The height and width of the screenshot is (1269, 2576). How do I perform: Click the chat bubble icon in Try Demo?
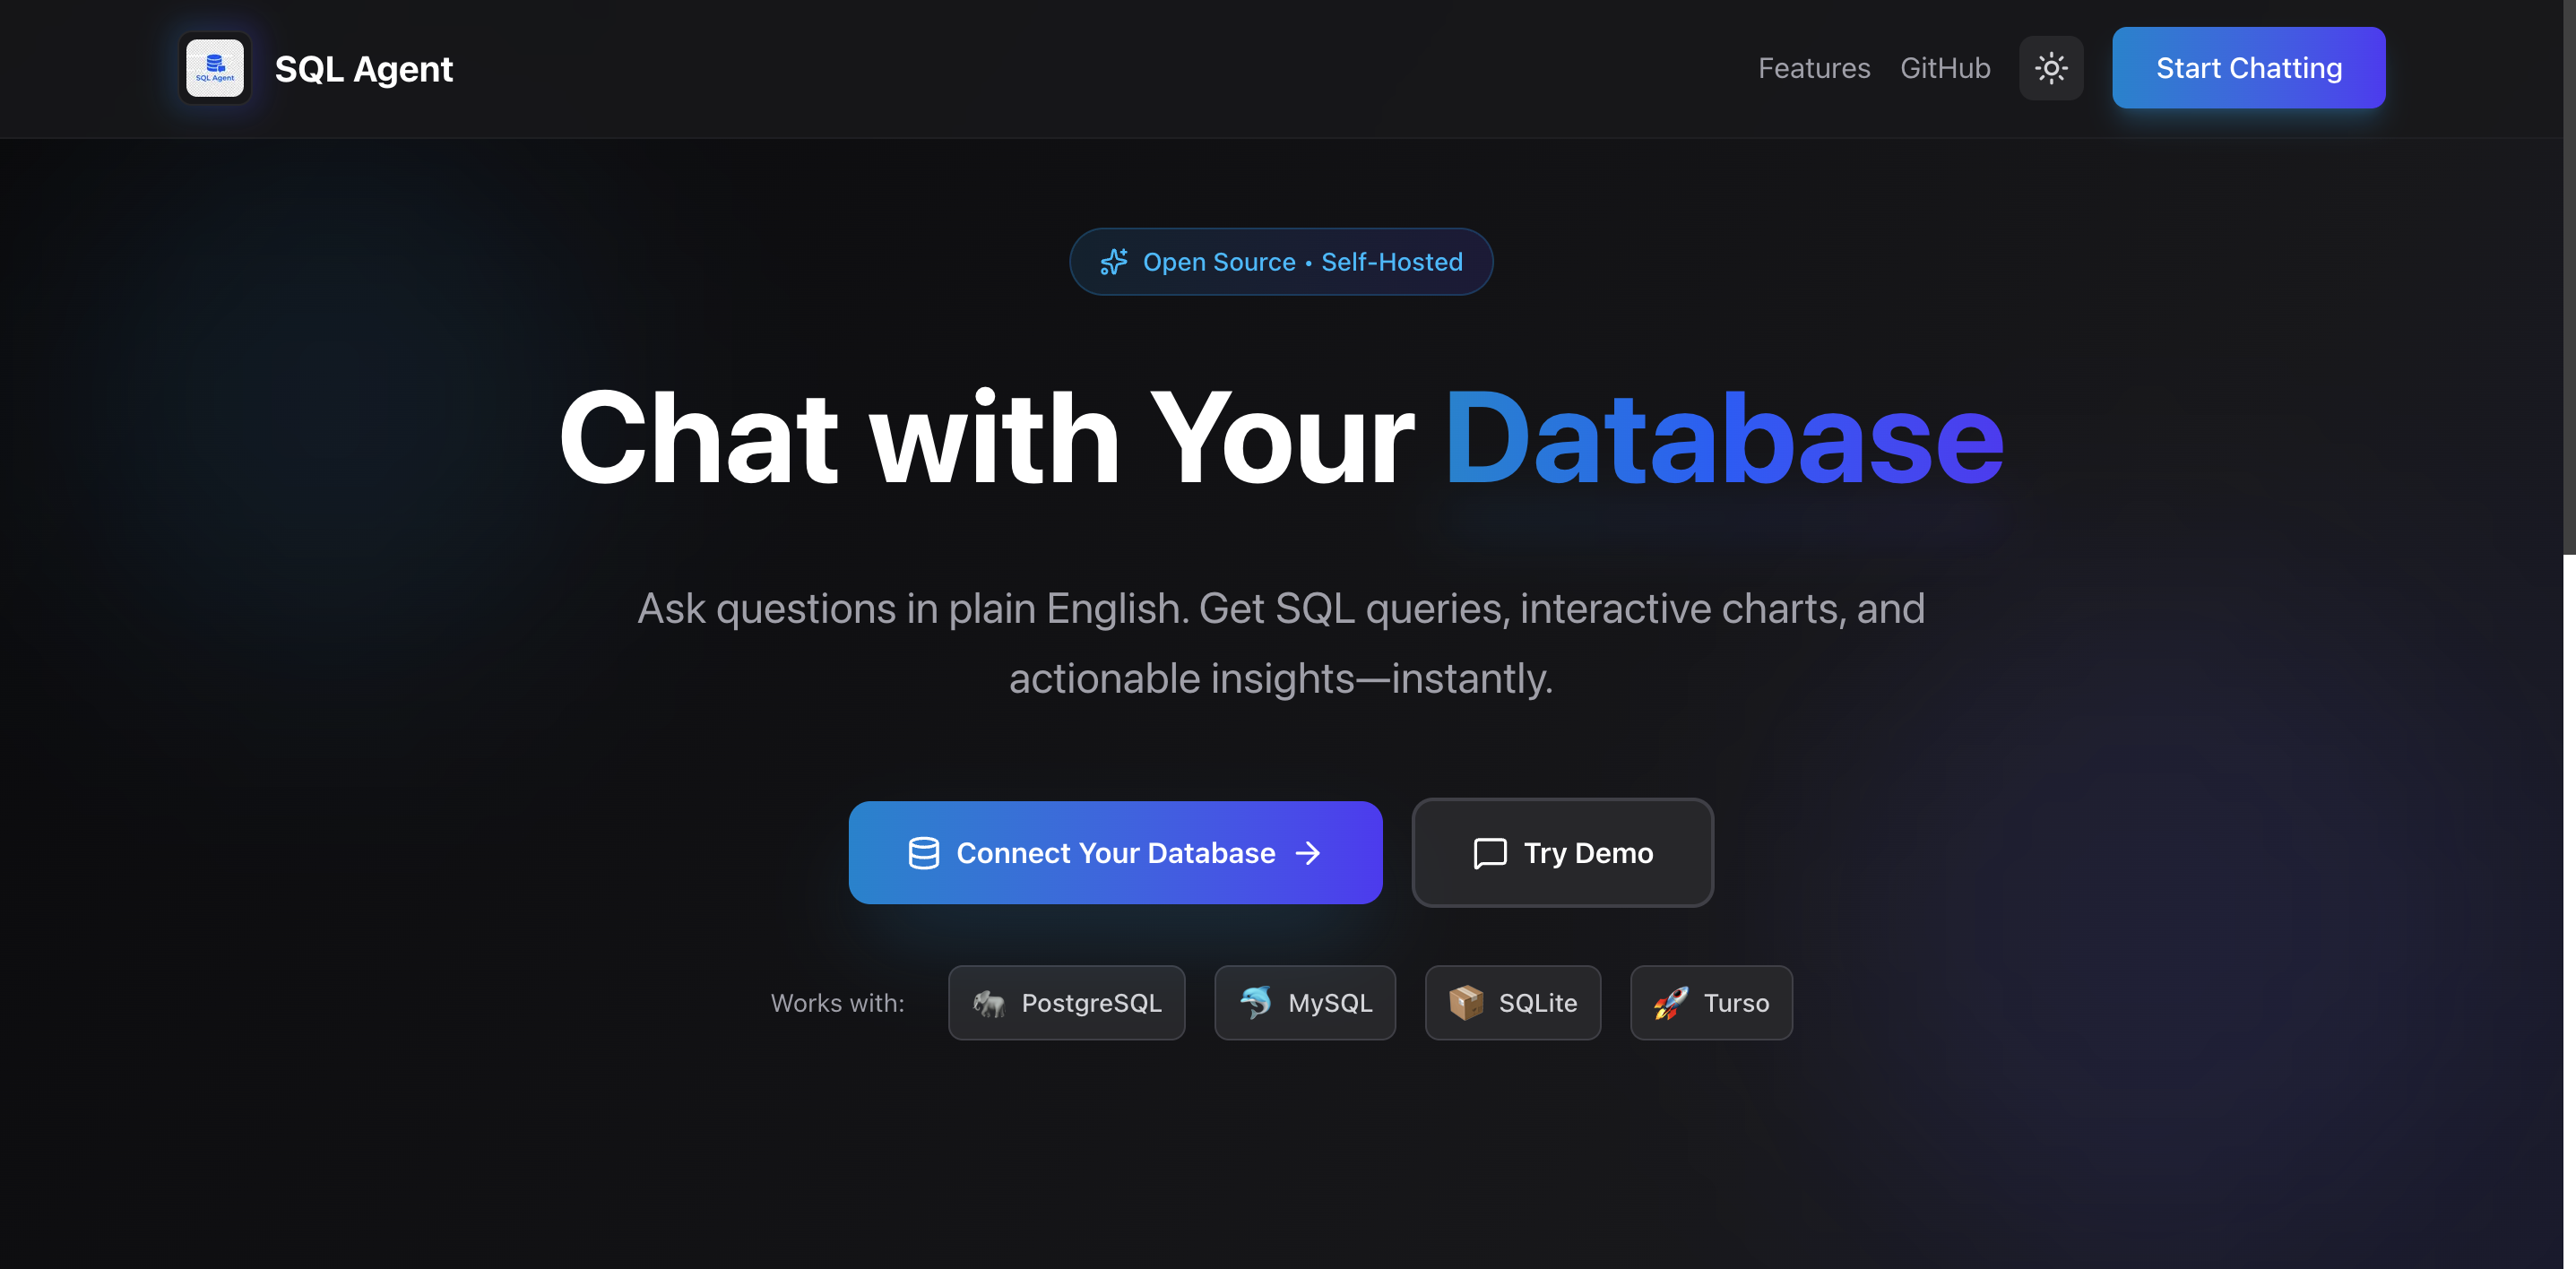[1489, 853]
